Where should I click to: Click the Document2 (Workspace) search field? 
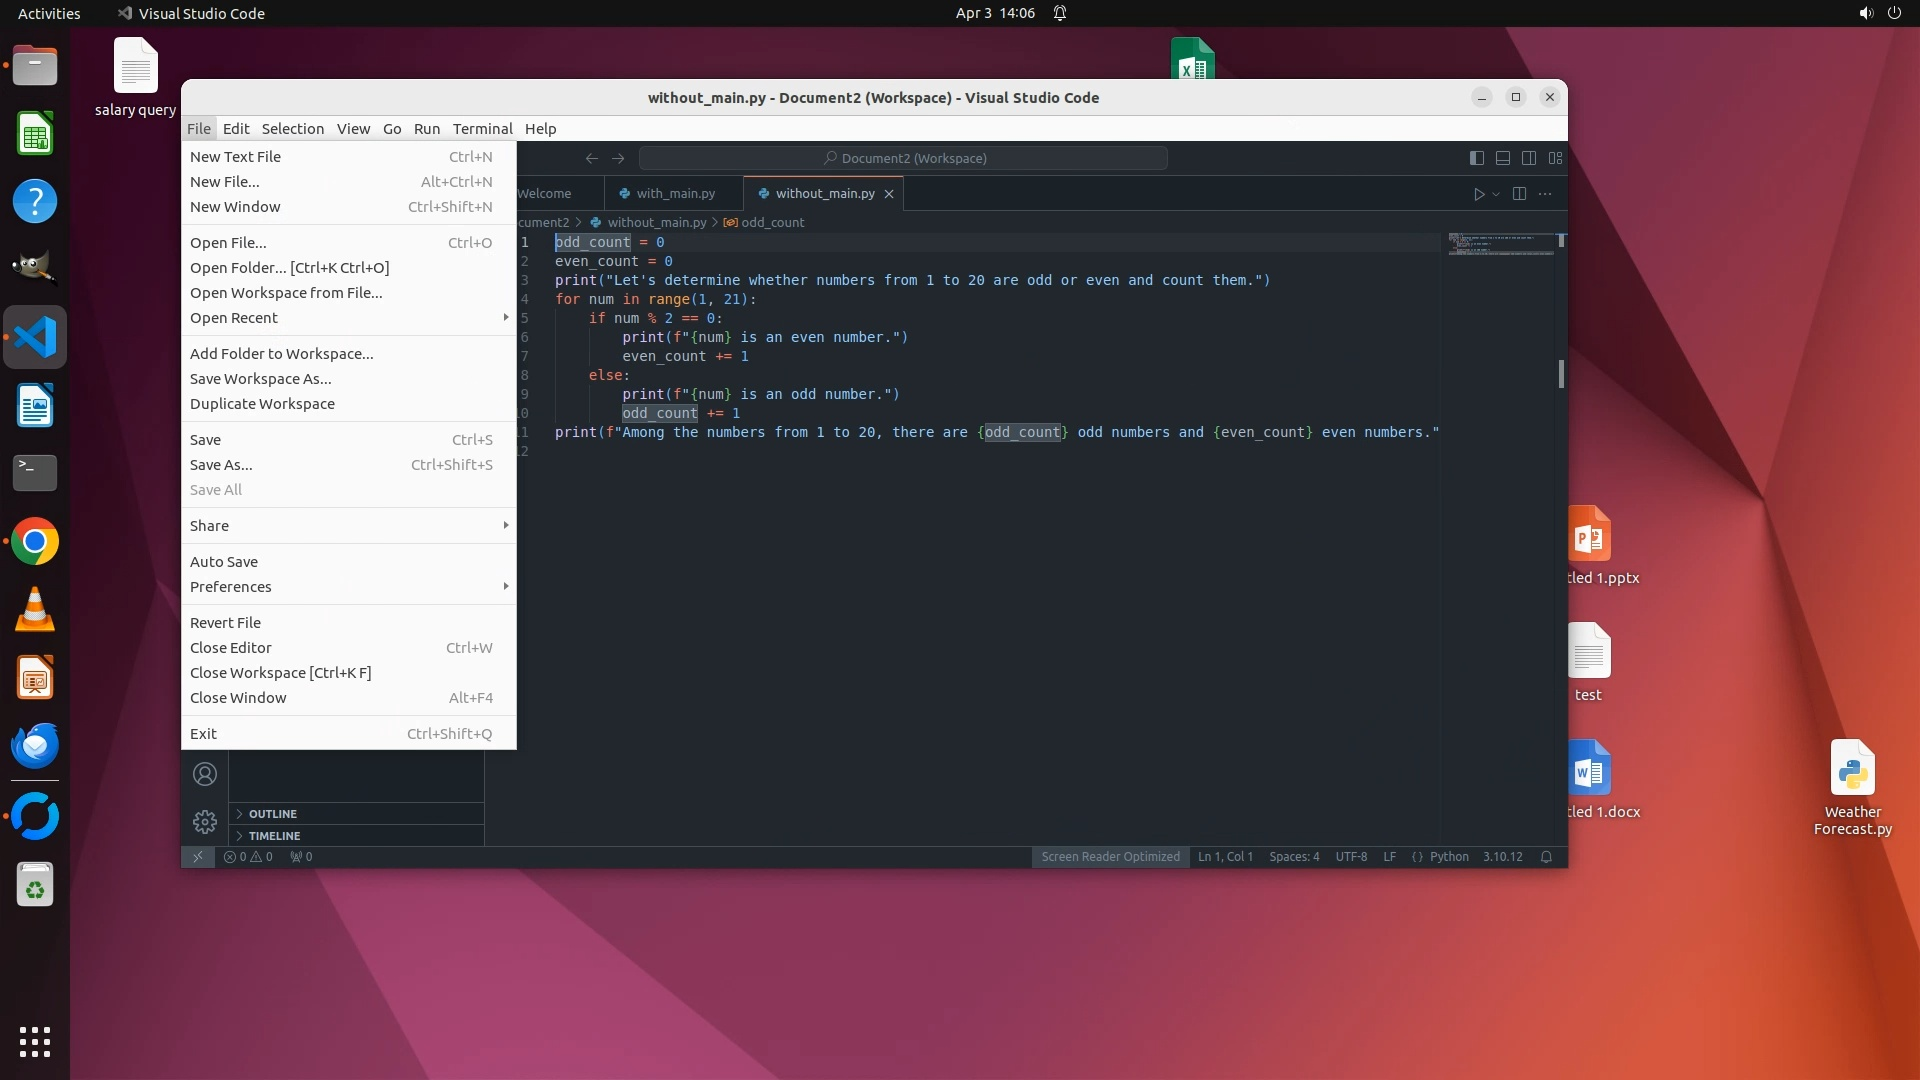coord(903,158)
